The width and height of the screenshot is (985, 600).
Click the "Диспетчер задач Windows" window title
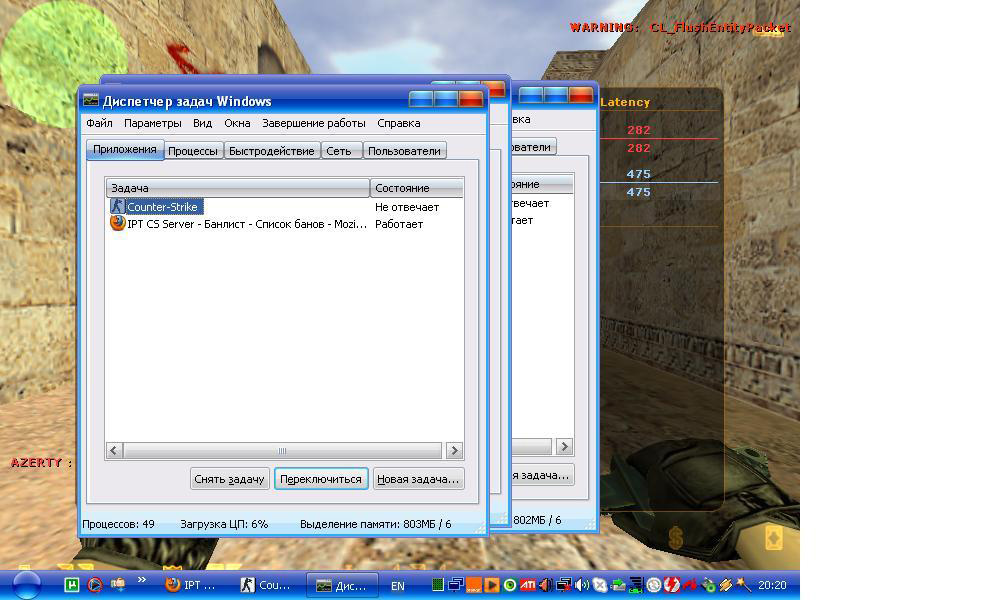(x=187, y=101)
